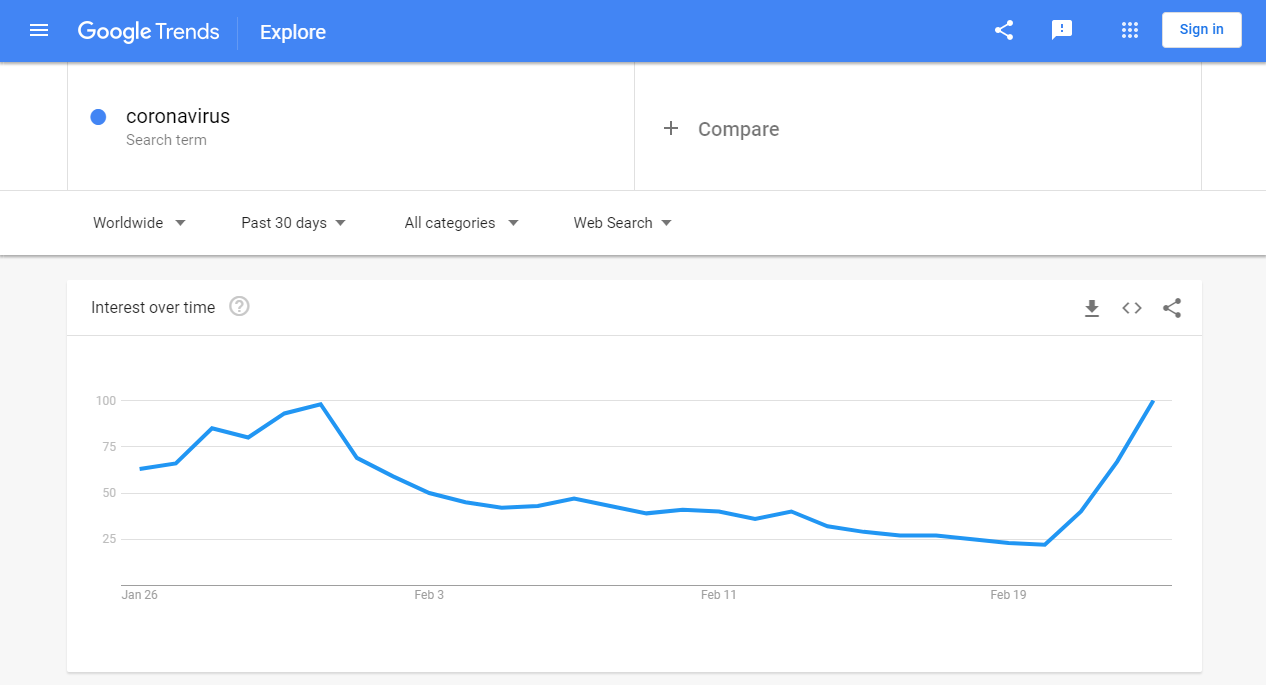Download the Interest over time CSV
Screen dimensions: 1266x685
pos(1092,308)
